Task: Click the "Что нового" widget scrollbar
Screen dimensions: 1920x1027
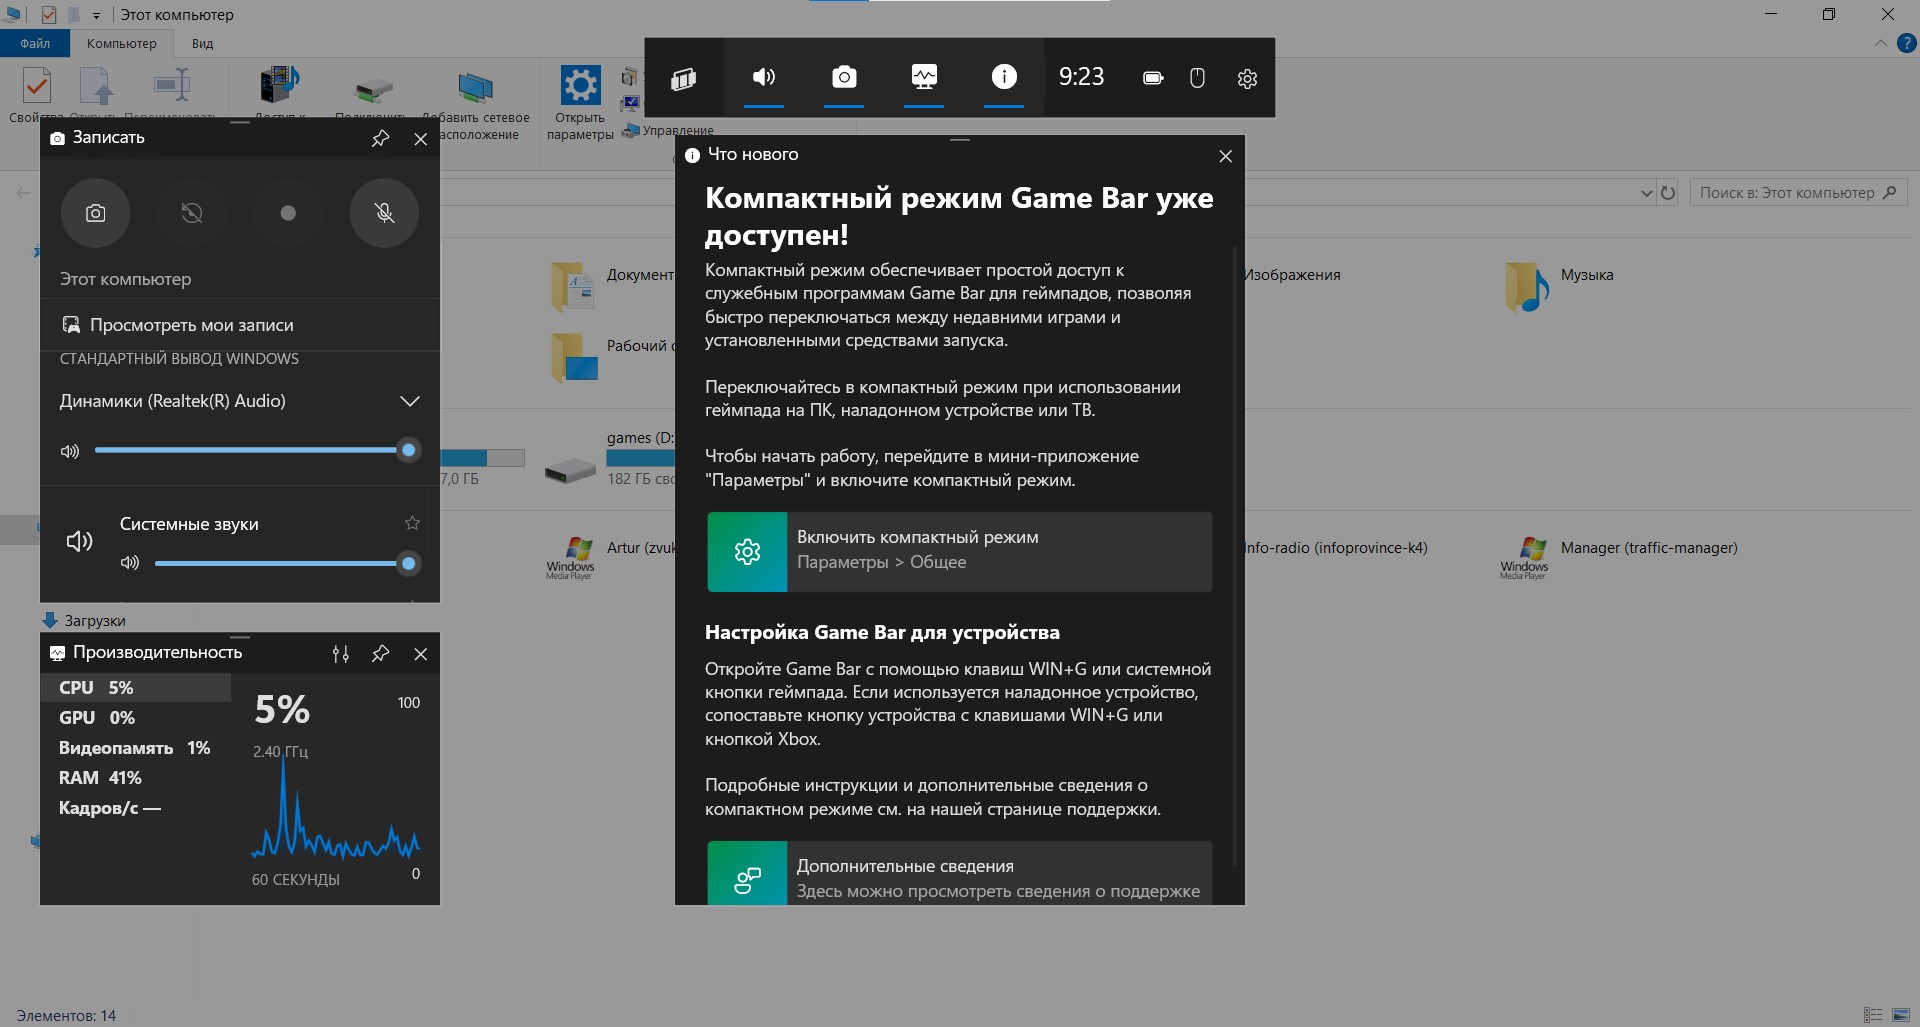Action: [1236, 555]
